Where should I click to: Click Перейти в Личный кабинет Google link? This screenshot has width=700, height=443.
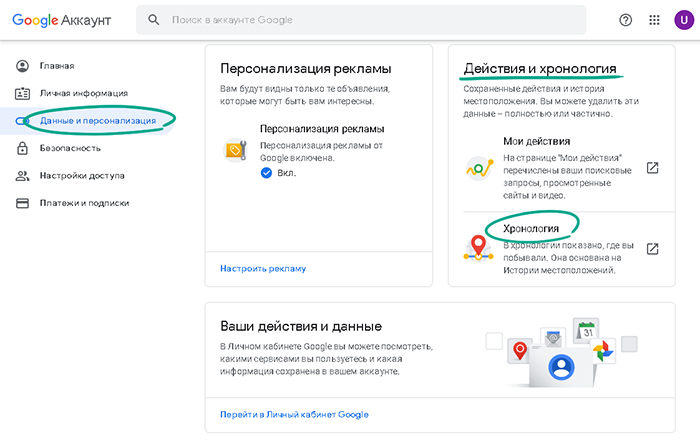point(294,414)
